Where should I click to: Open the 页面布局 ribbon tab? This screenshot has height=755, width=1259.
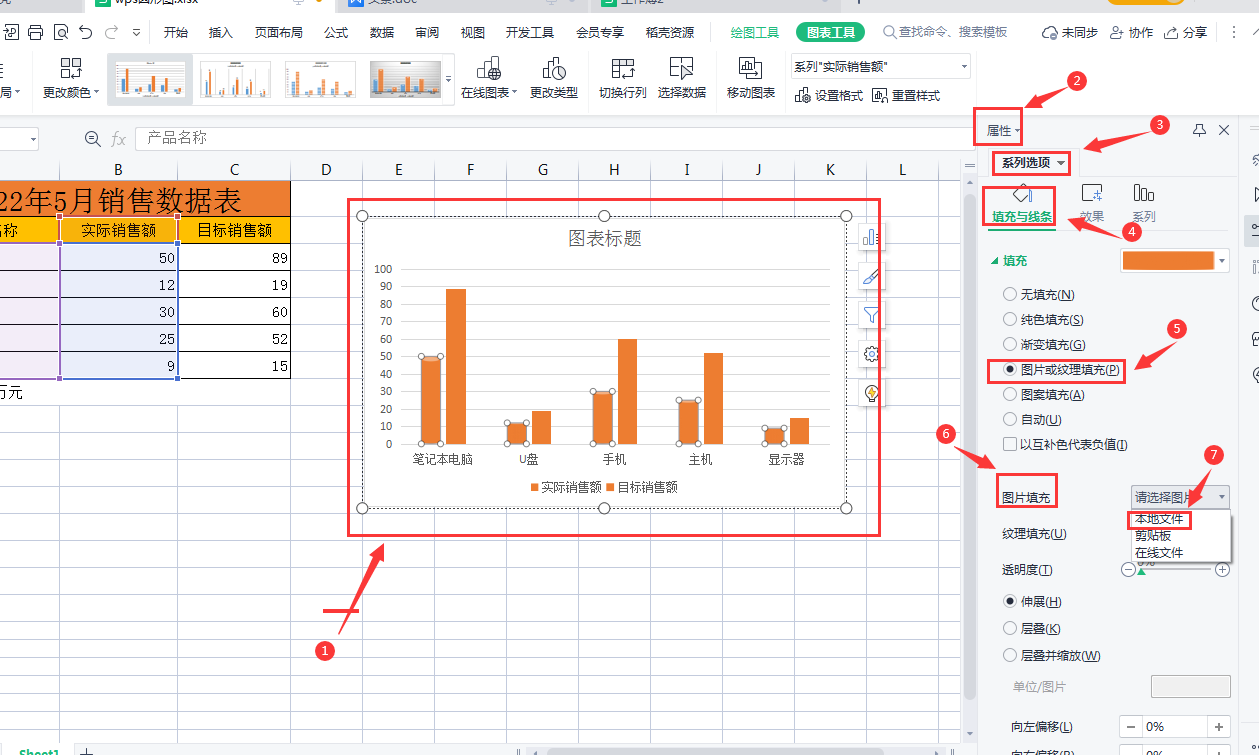(x=279, y=33)
